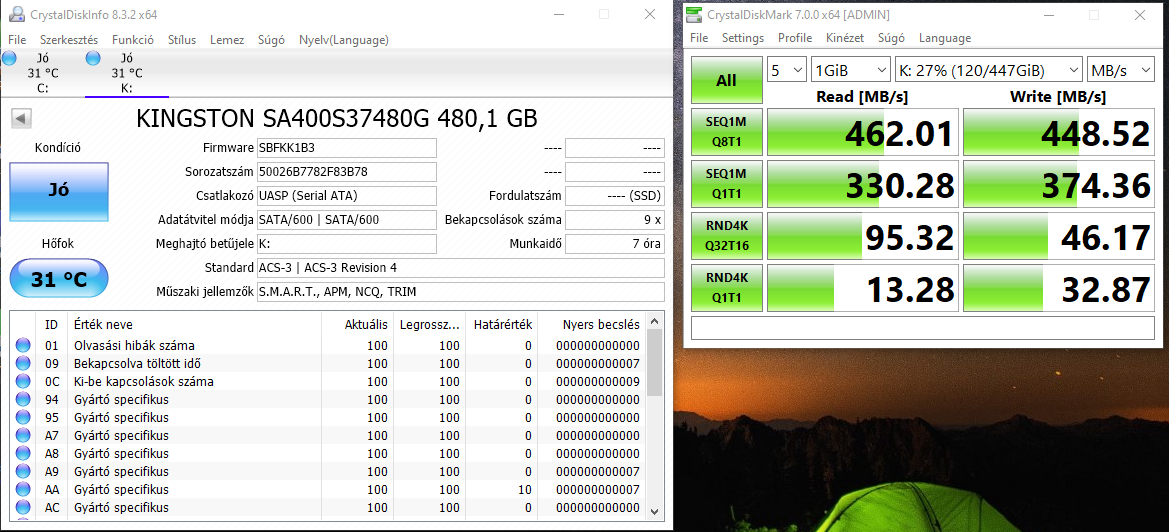Open the Súgó menu in CrystalDiskInfo
The width and height of the screenshot is (1169, 532).
(x=271, y=39)
